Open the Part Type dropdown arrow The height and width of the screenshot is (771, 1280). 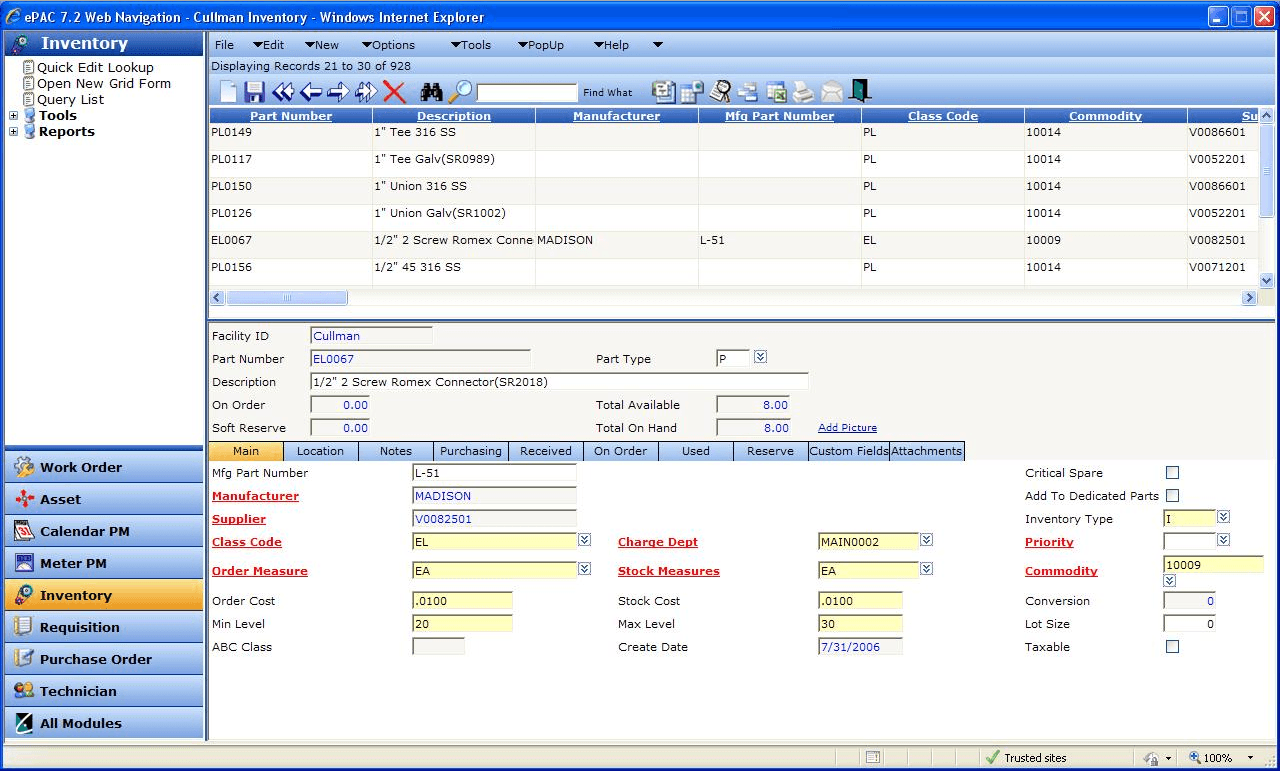(760, 357)
